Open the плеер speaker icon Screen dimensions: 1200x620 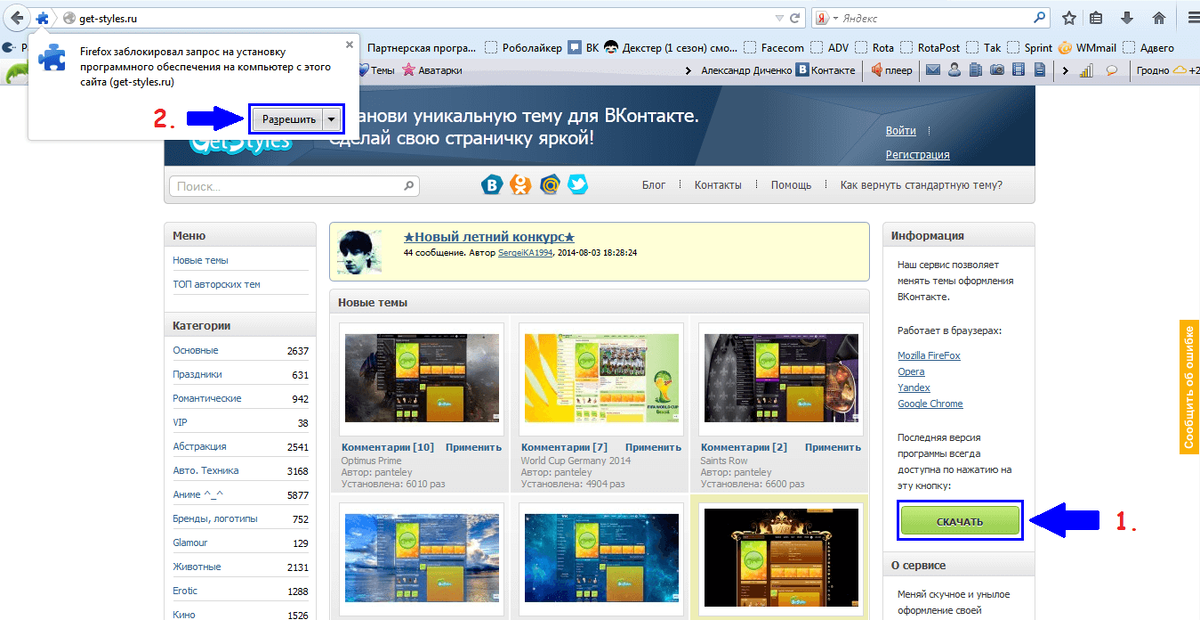click(876, 70)
